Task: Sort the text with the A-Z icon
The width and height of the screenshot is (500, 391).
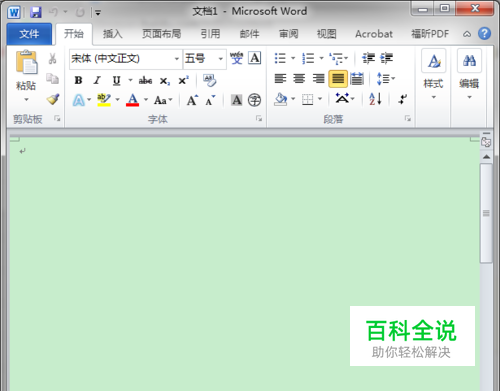Action: point(375,99)
